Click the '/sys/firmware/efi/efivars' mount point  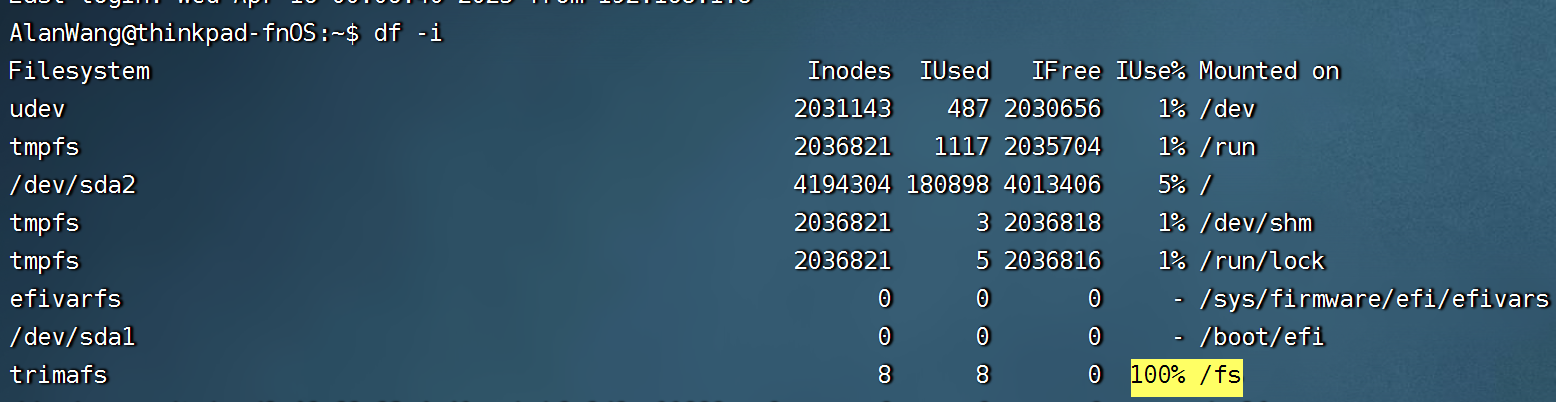click(1374, 299)
